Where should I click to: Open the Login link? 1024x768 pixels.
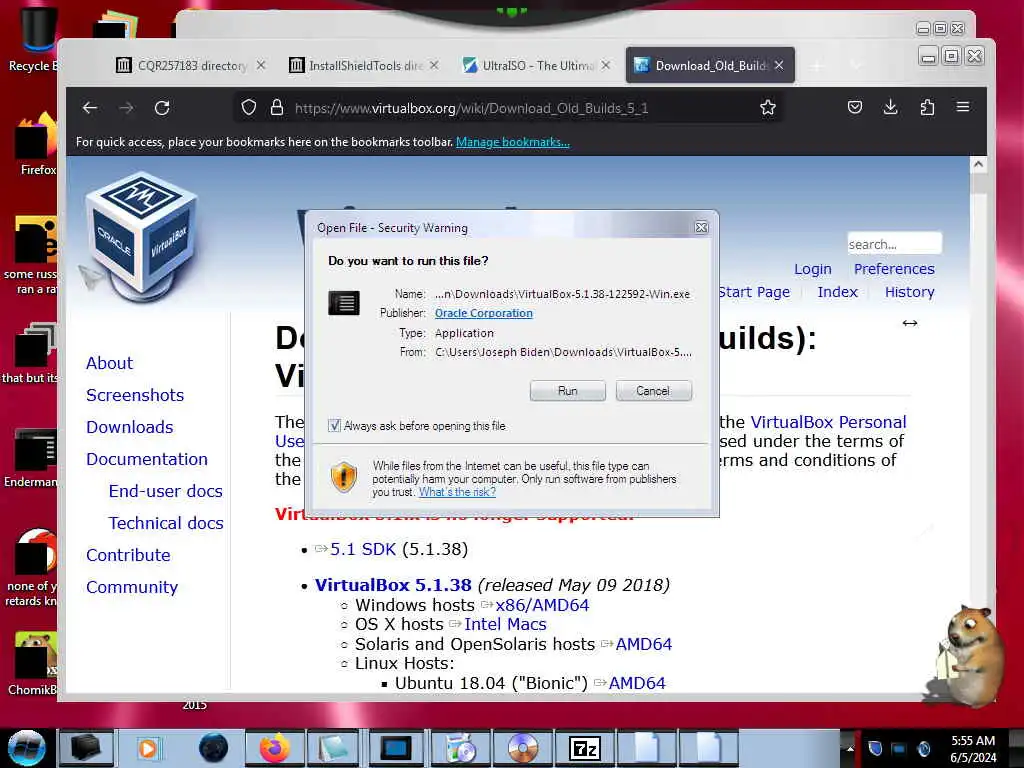812,269
